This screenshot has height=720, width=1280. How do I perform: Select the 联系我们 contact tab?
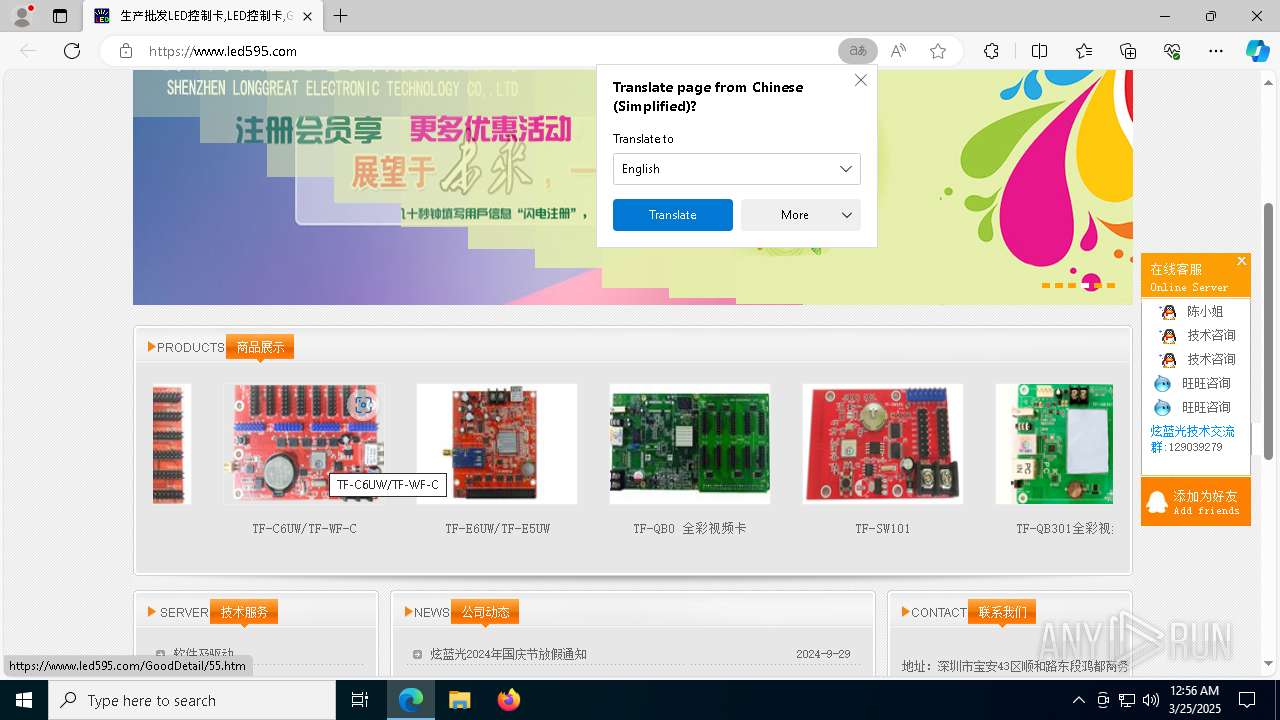click(1002, 612)
